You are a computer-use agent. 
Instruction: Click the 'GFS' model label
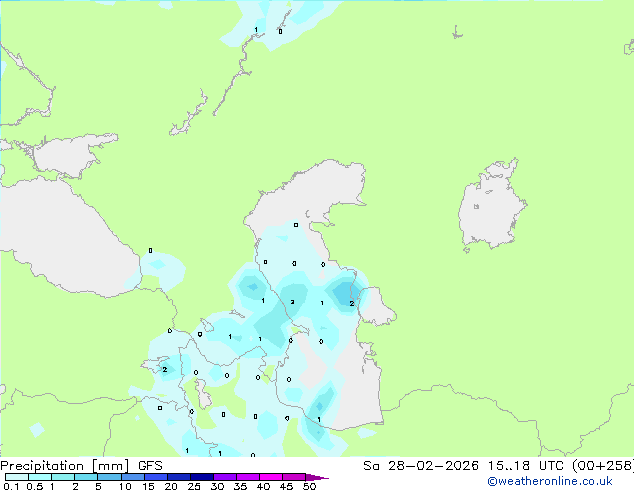click(150, 466)
